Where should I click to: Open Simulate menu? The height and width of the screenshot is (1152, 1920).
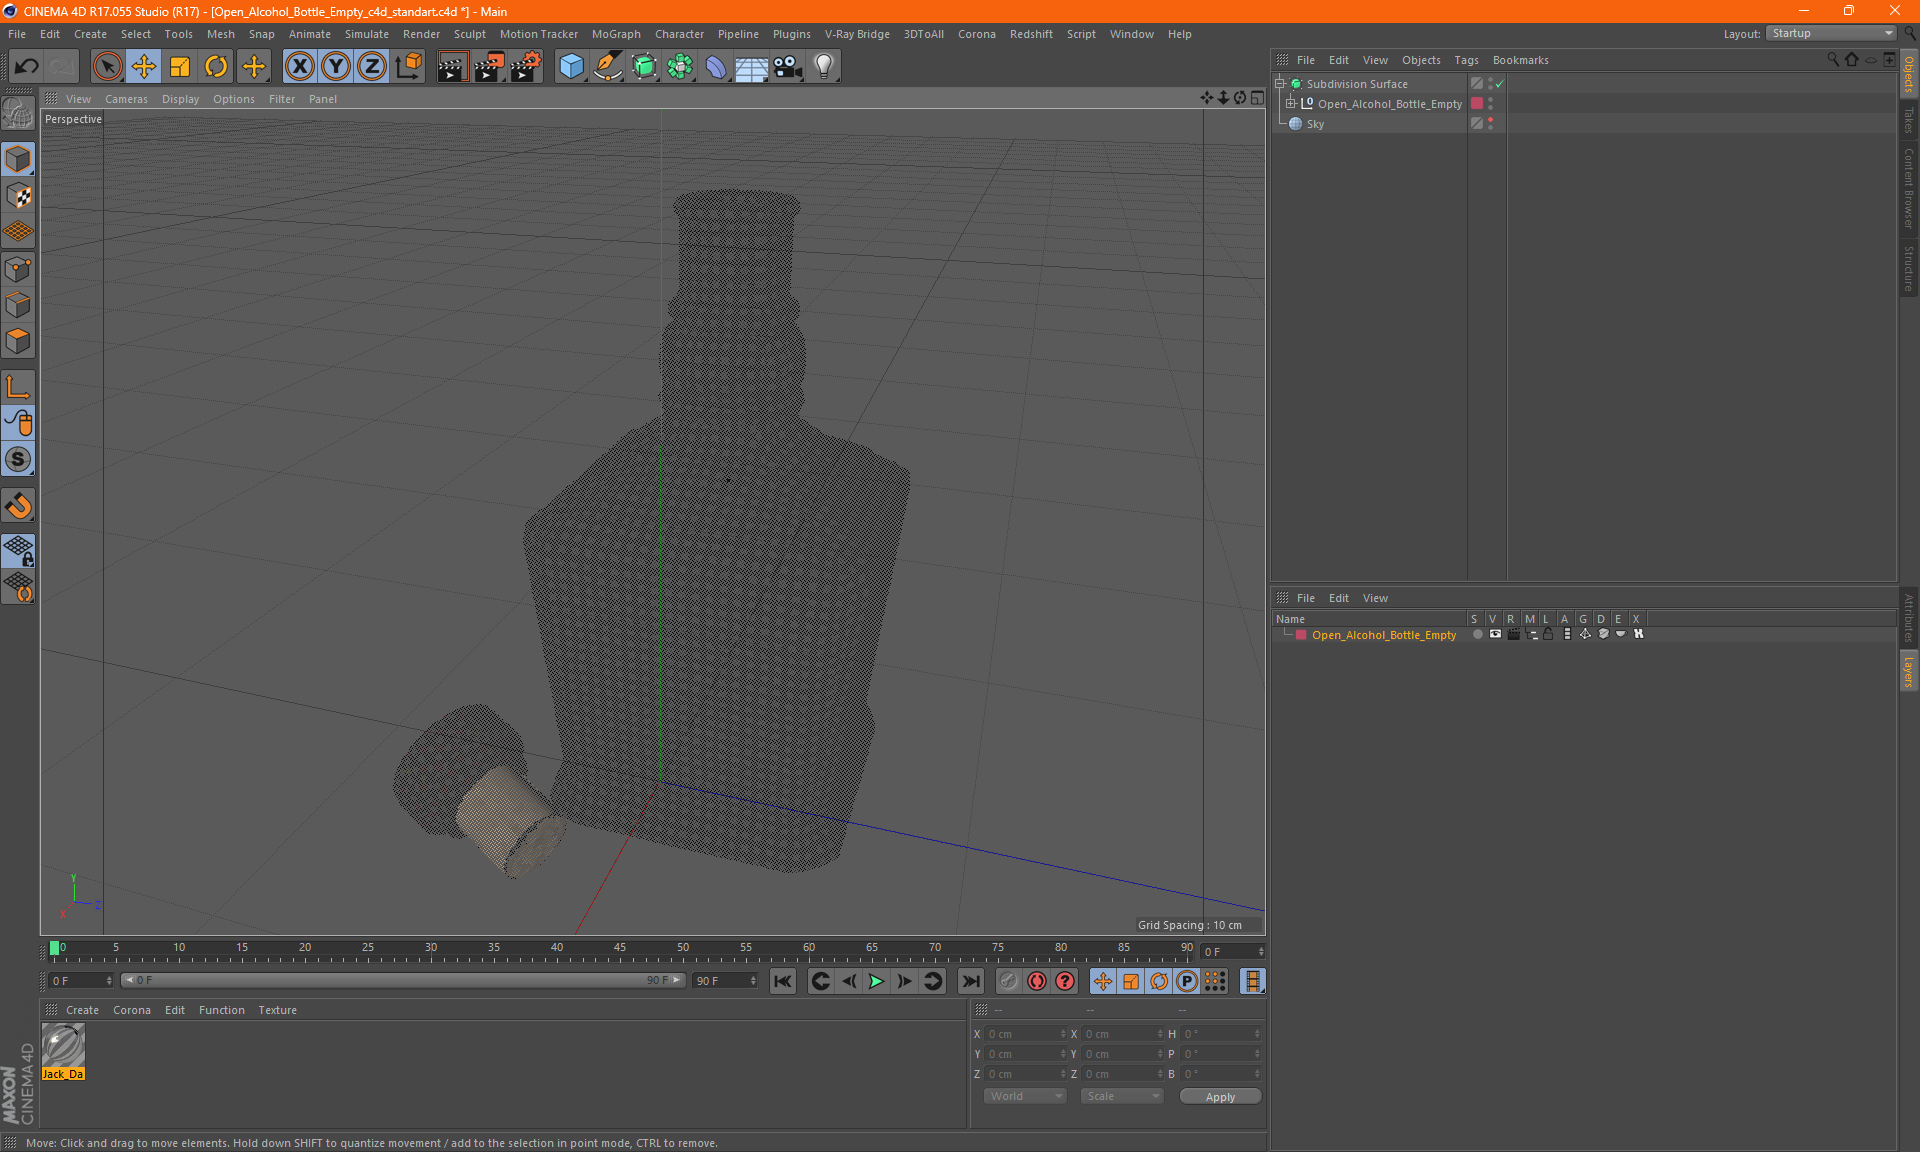click(x=367, y=34)
